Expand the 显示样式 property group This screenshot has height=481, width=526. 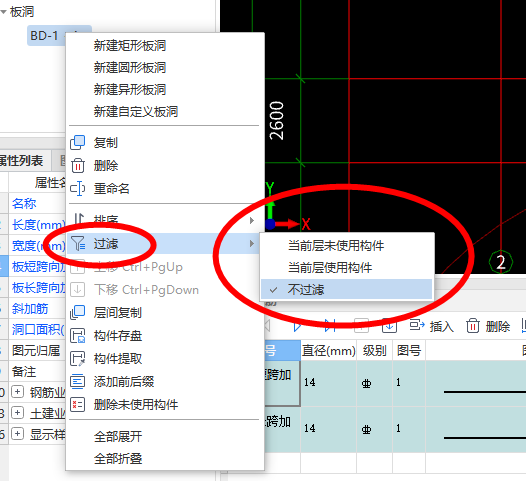(x=17, y=434)
